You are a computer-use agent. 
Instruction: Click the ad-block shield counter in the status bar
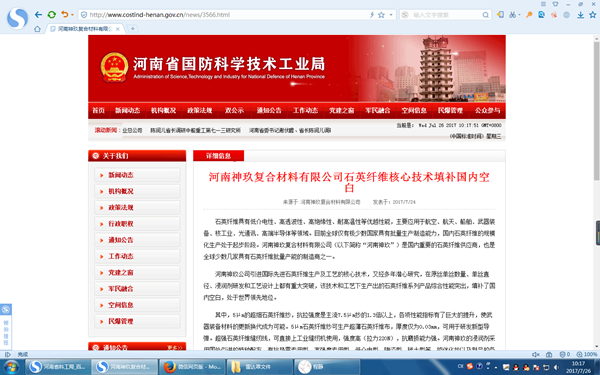(x=565, y=354)
